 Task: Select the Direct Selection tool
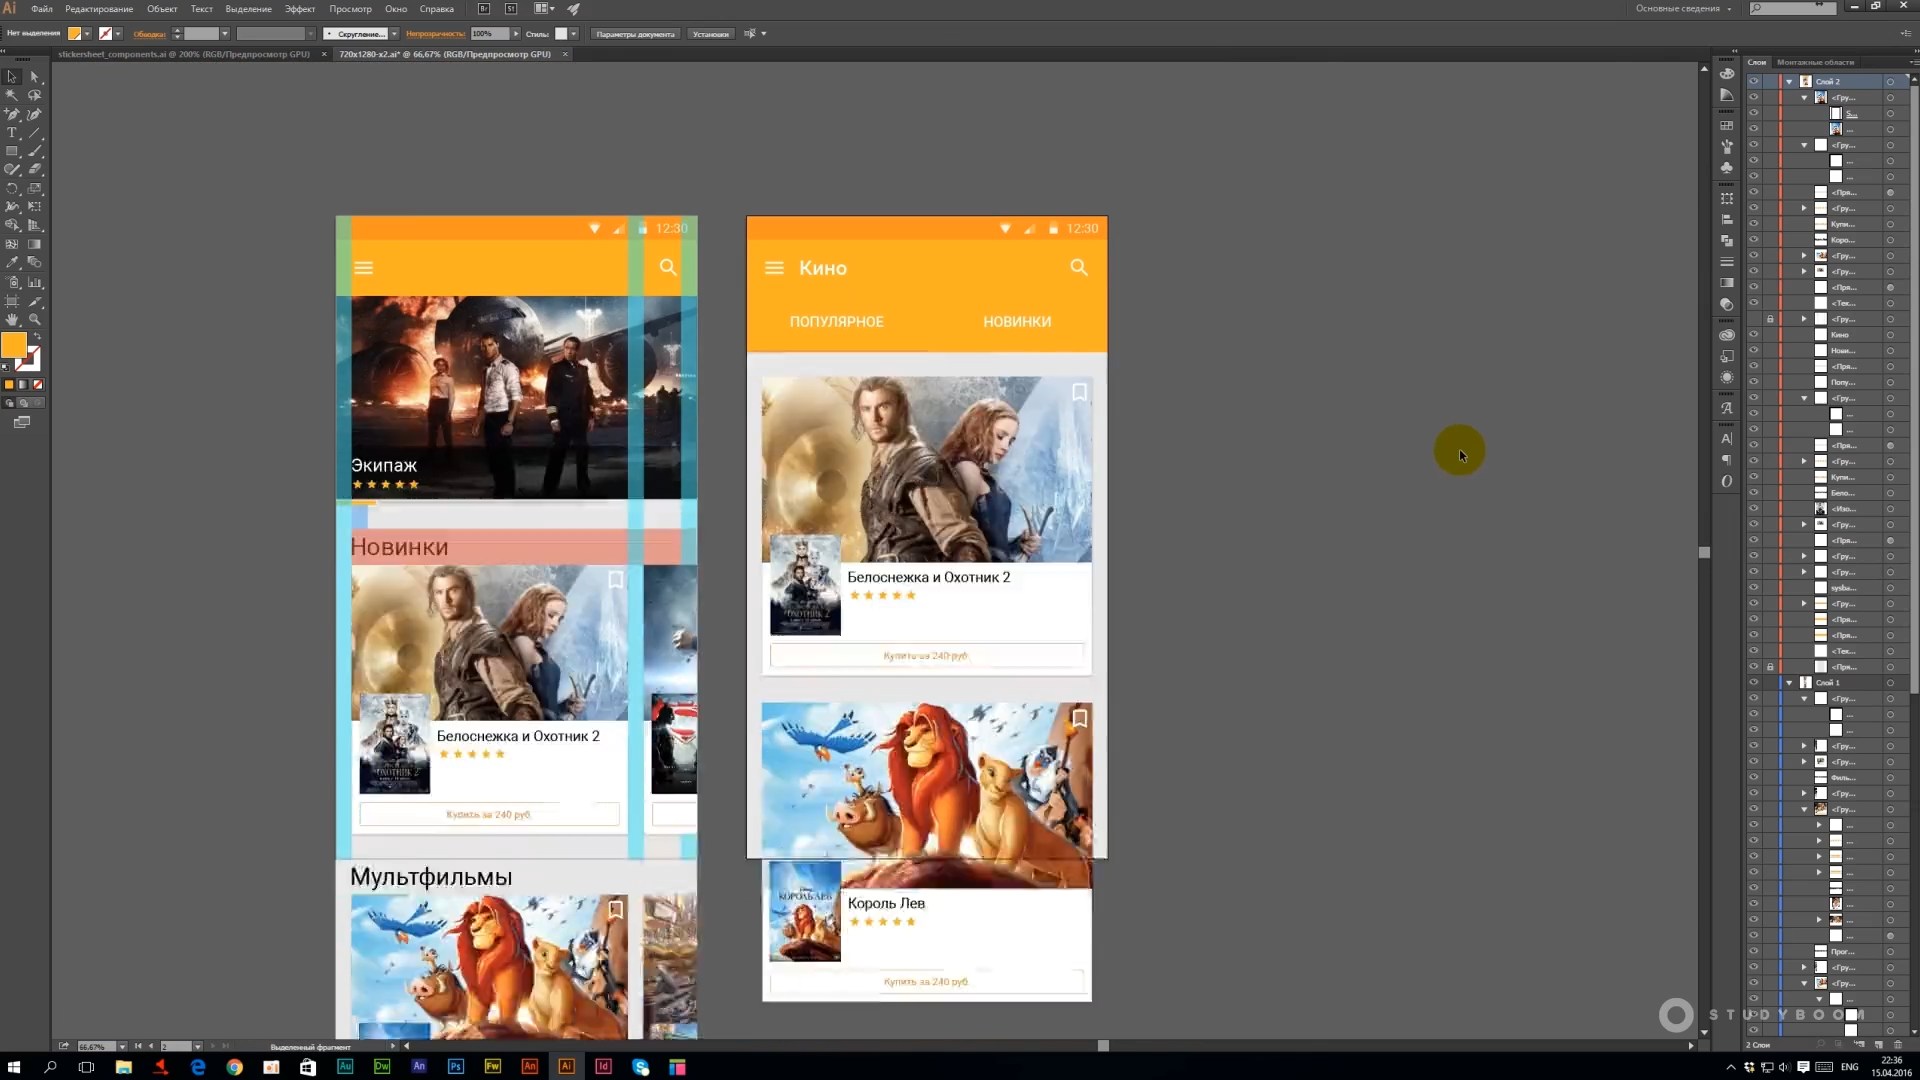tap(35, 77)
